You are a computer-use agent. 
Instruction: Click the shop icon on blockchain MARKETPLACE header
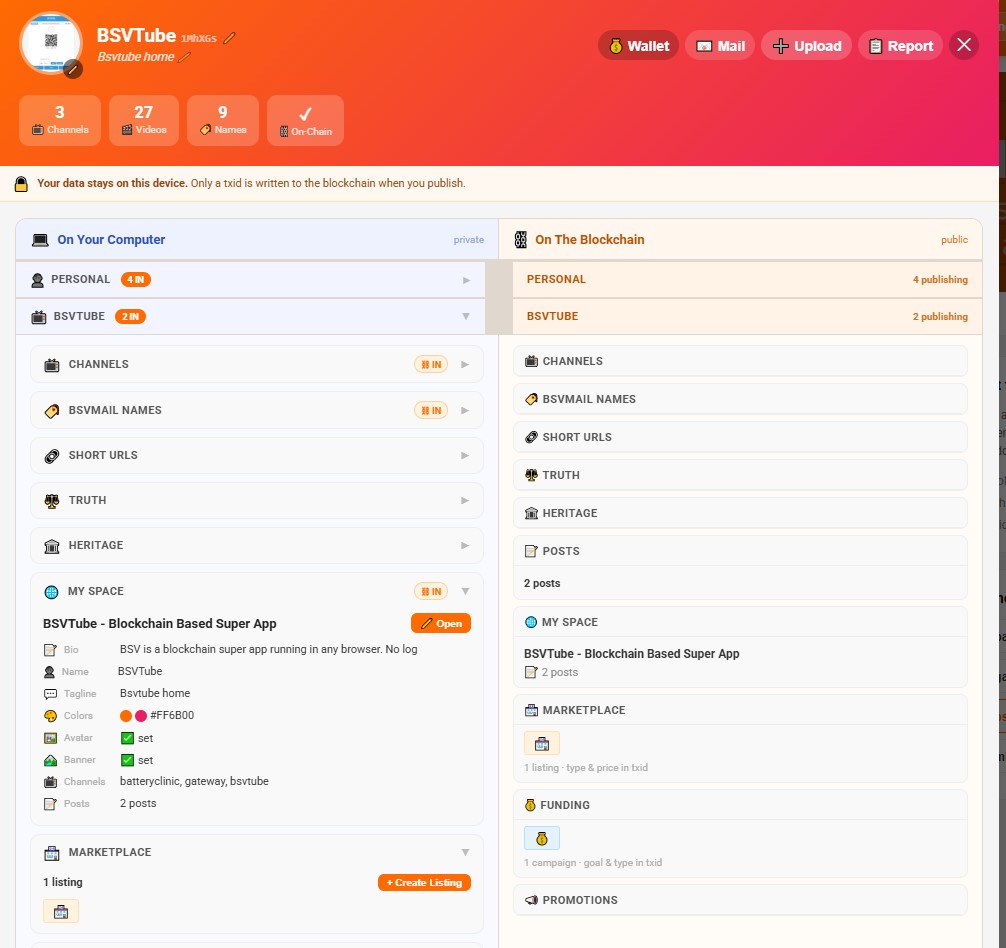(x=531, y=710)
